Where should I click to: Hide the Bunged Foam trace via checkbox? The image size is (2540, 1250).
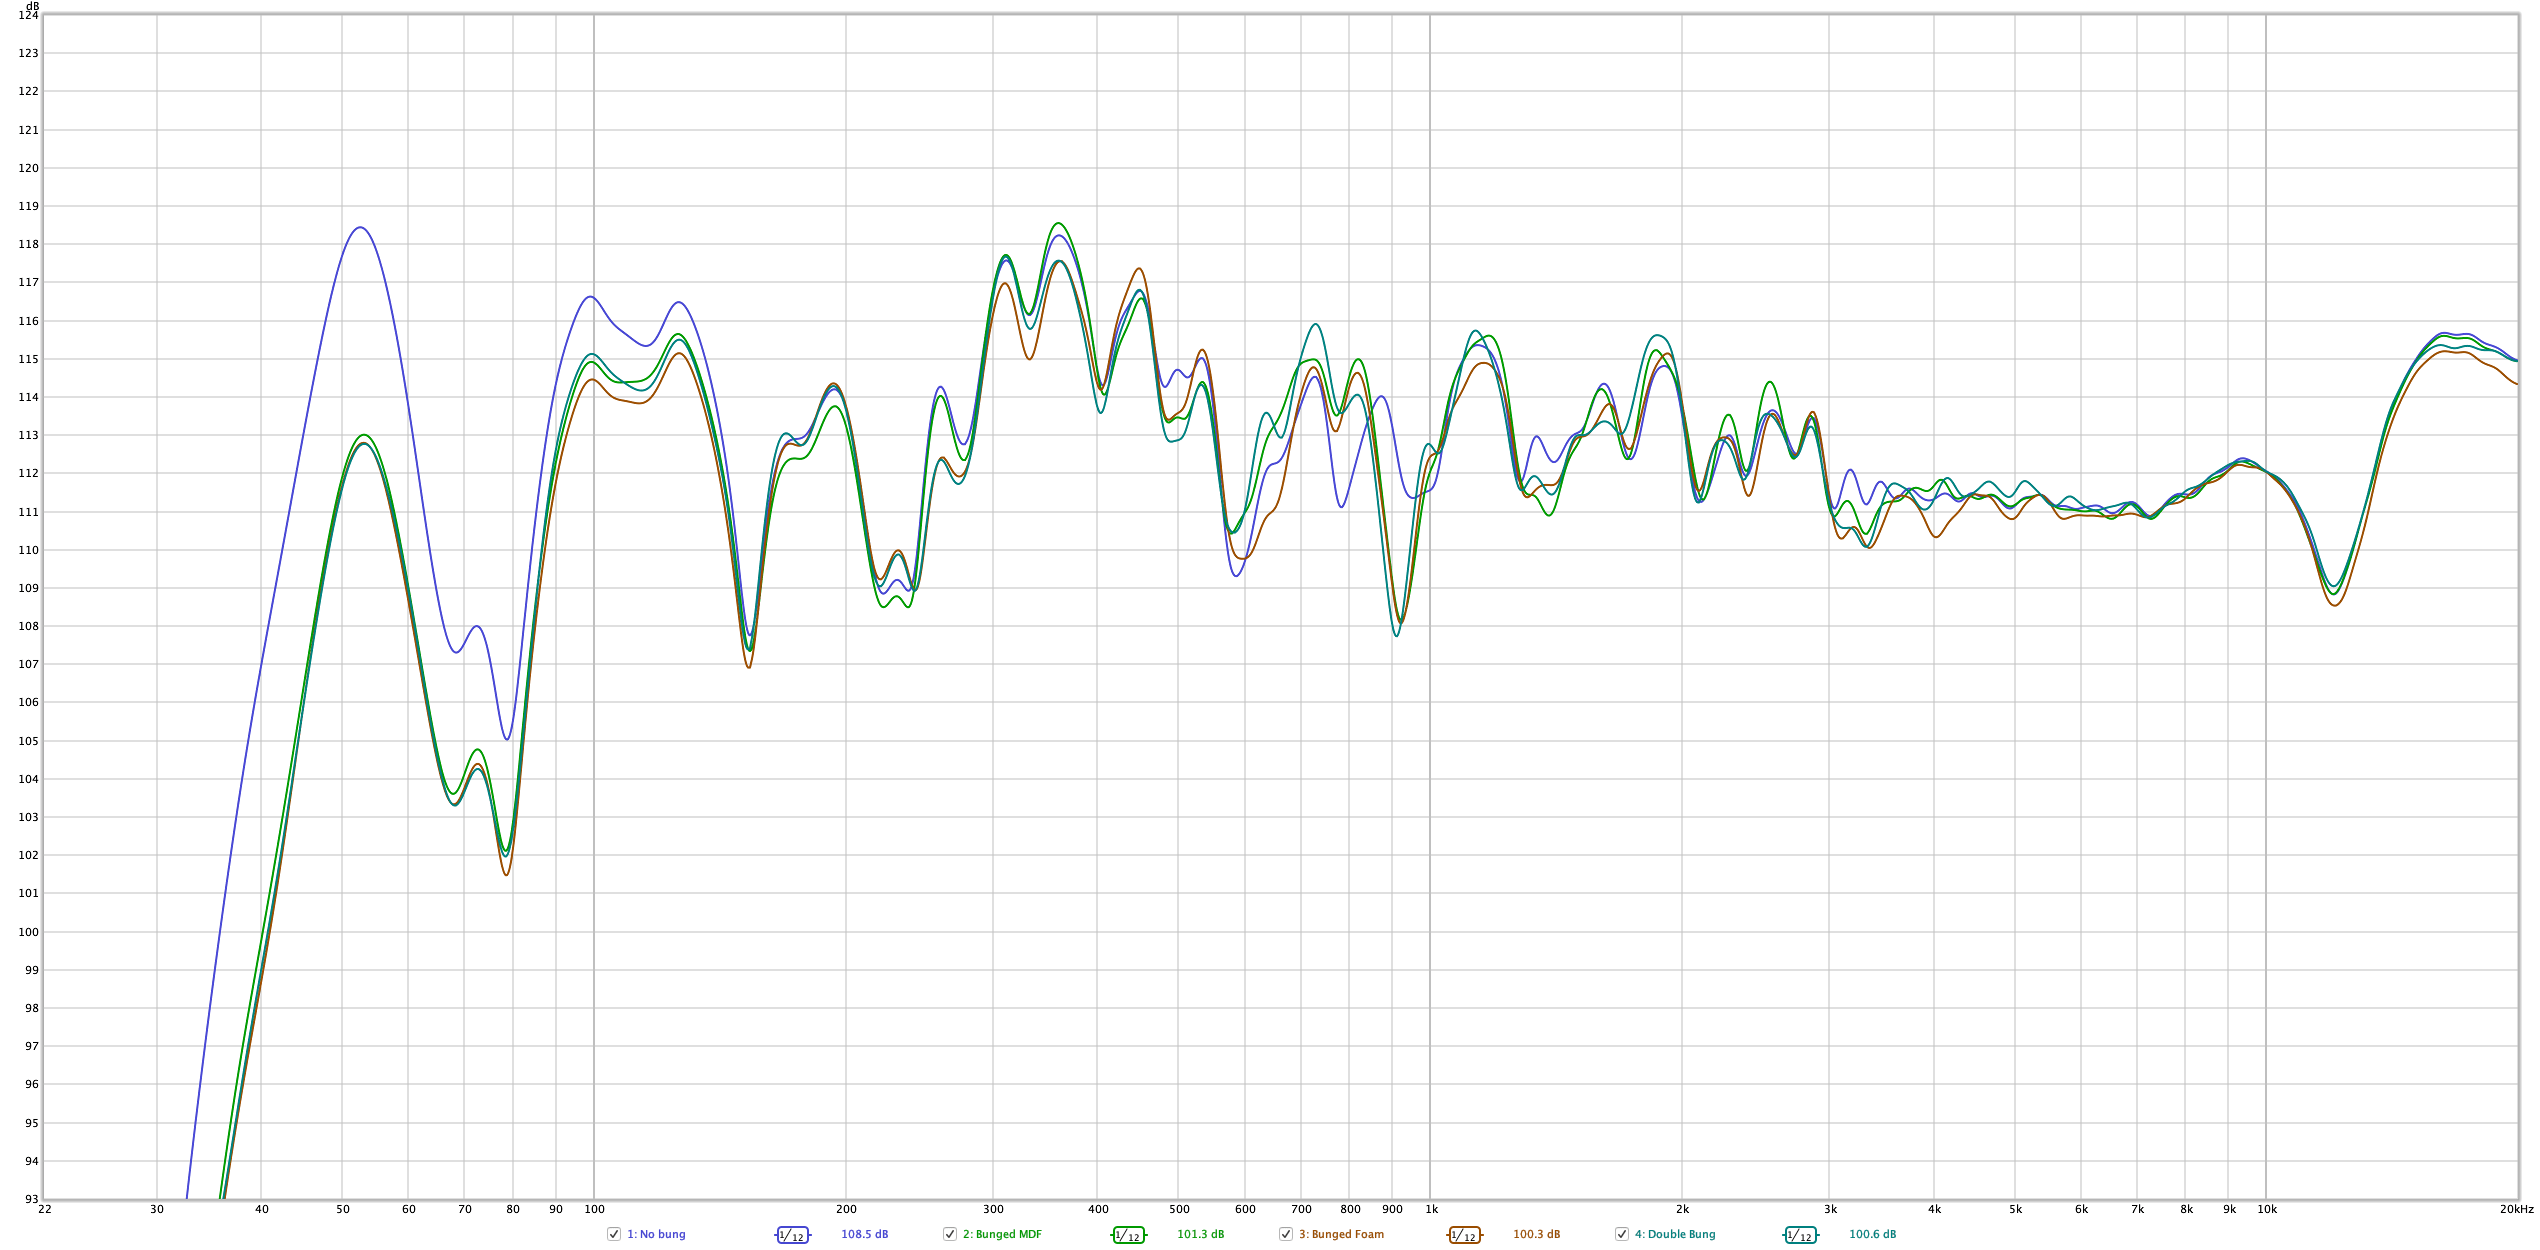click(x=1286, y=1234)
